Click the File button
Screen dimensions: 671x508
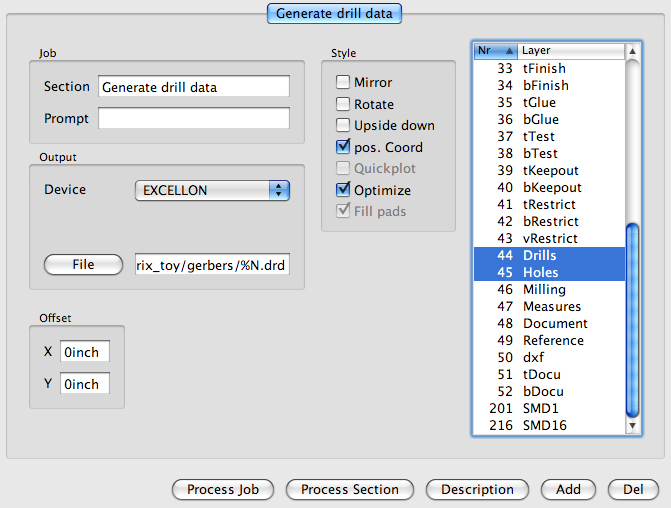(83, 264)
